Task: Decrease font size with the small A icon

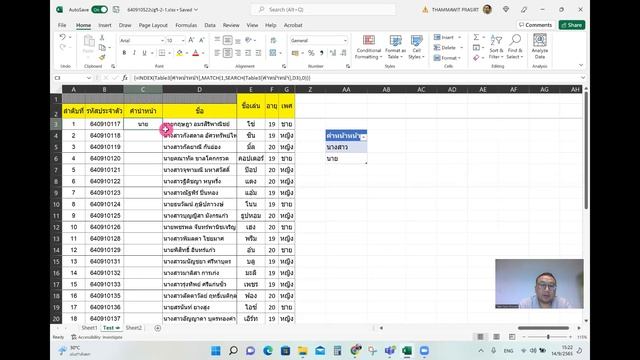Action: point(202,40)
